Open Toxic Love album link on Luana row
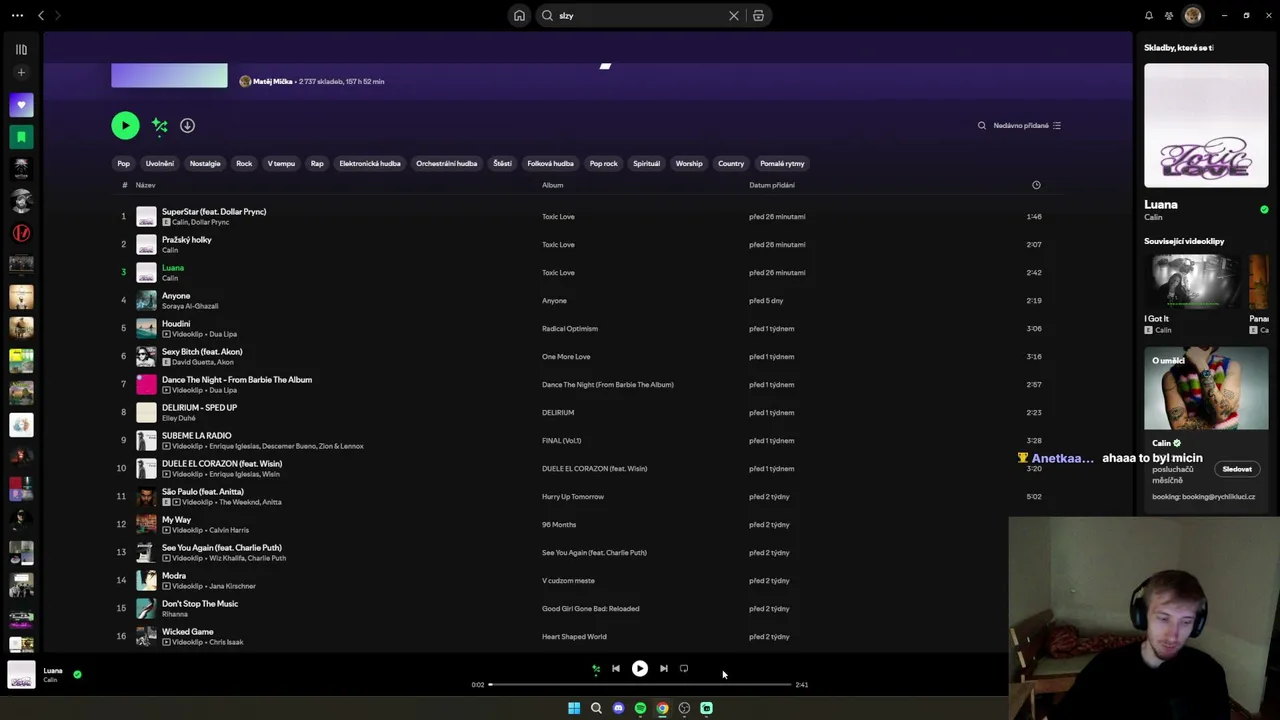This screenshot has height=720, width=1280. click(x=558, y=273)
